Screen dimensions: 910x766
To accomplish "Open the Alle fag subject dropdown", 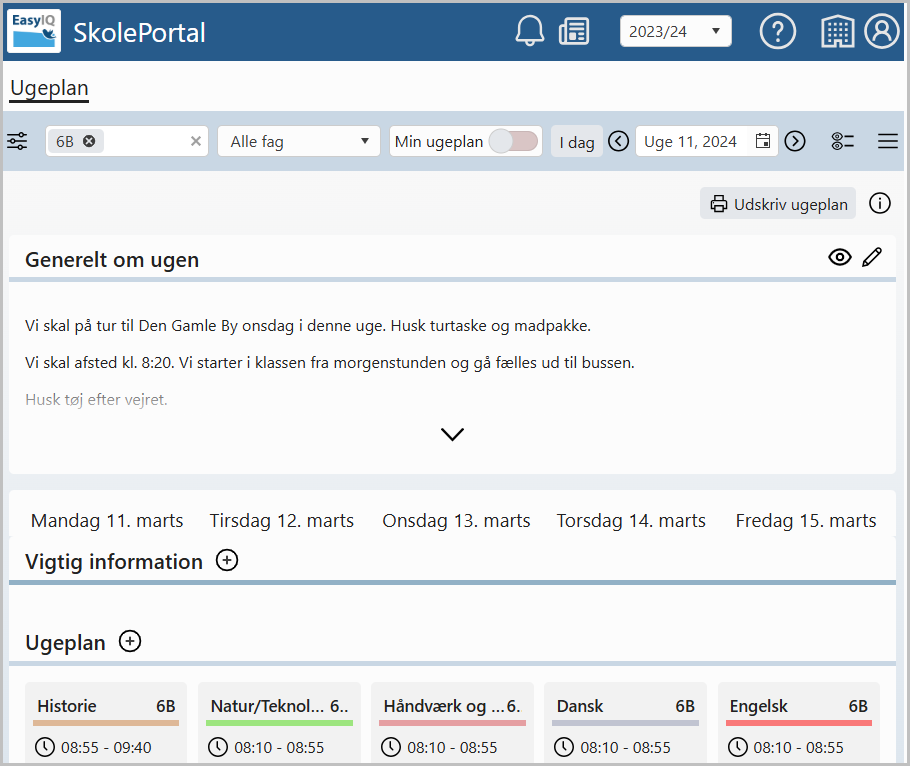I will coord(299,141).
